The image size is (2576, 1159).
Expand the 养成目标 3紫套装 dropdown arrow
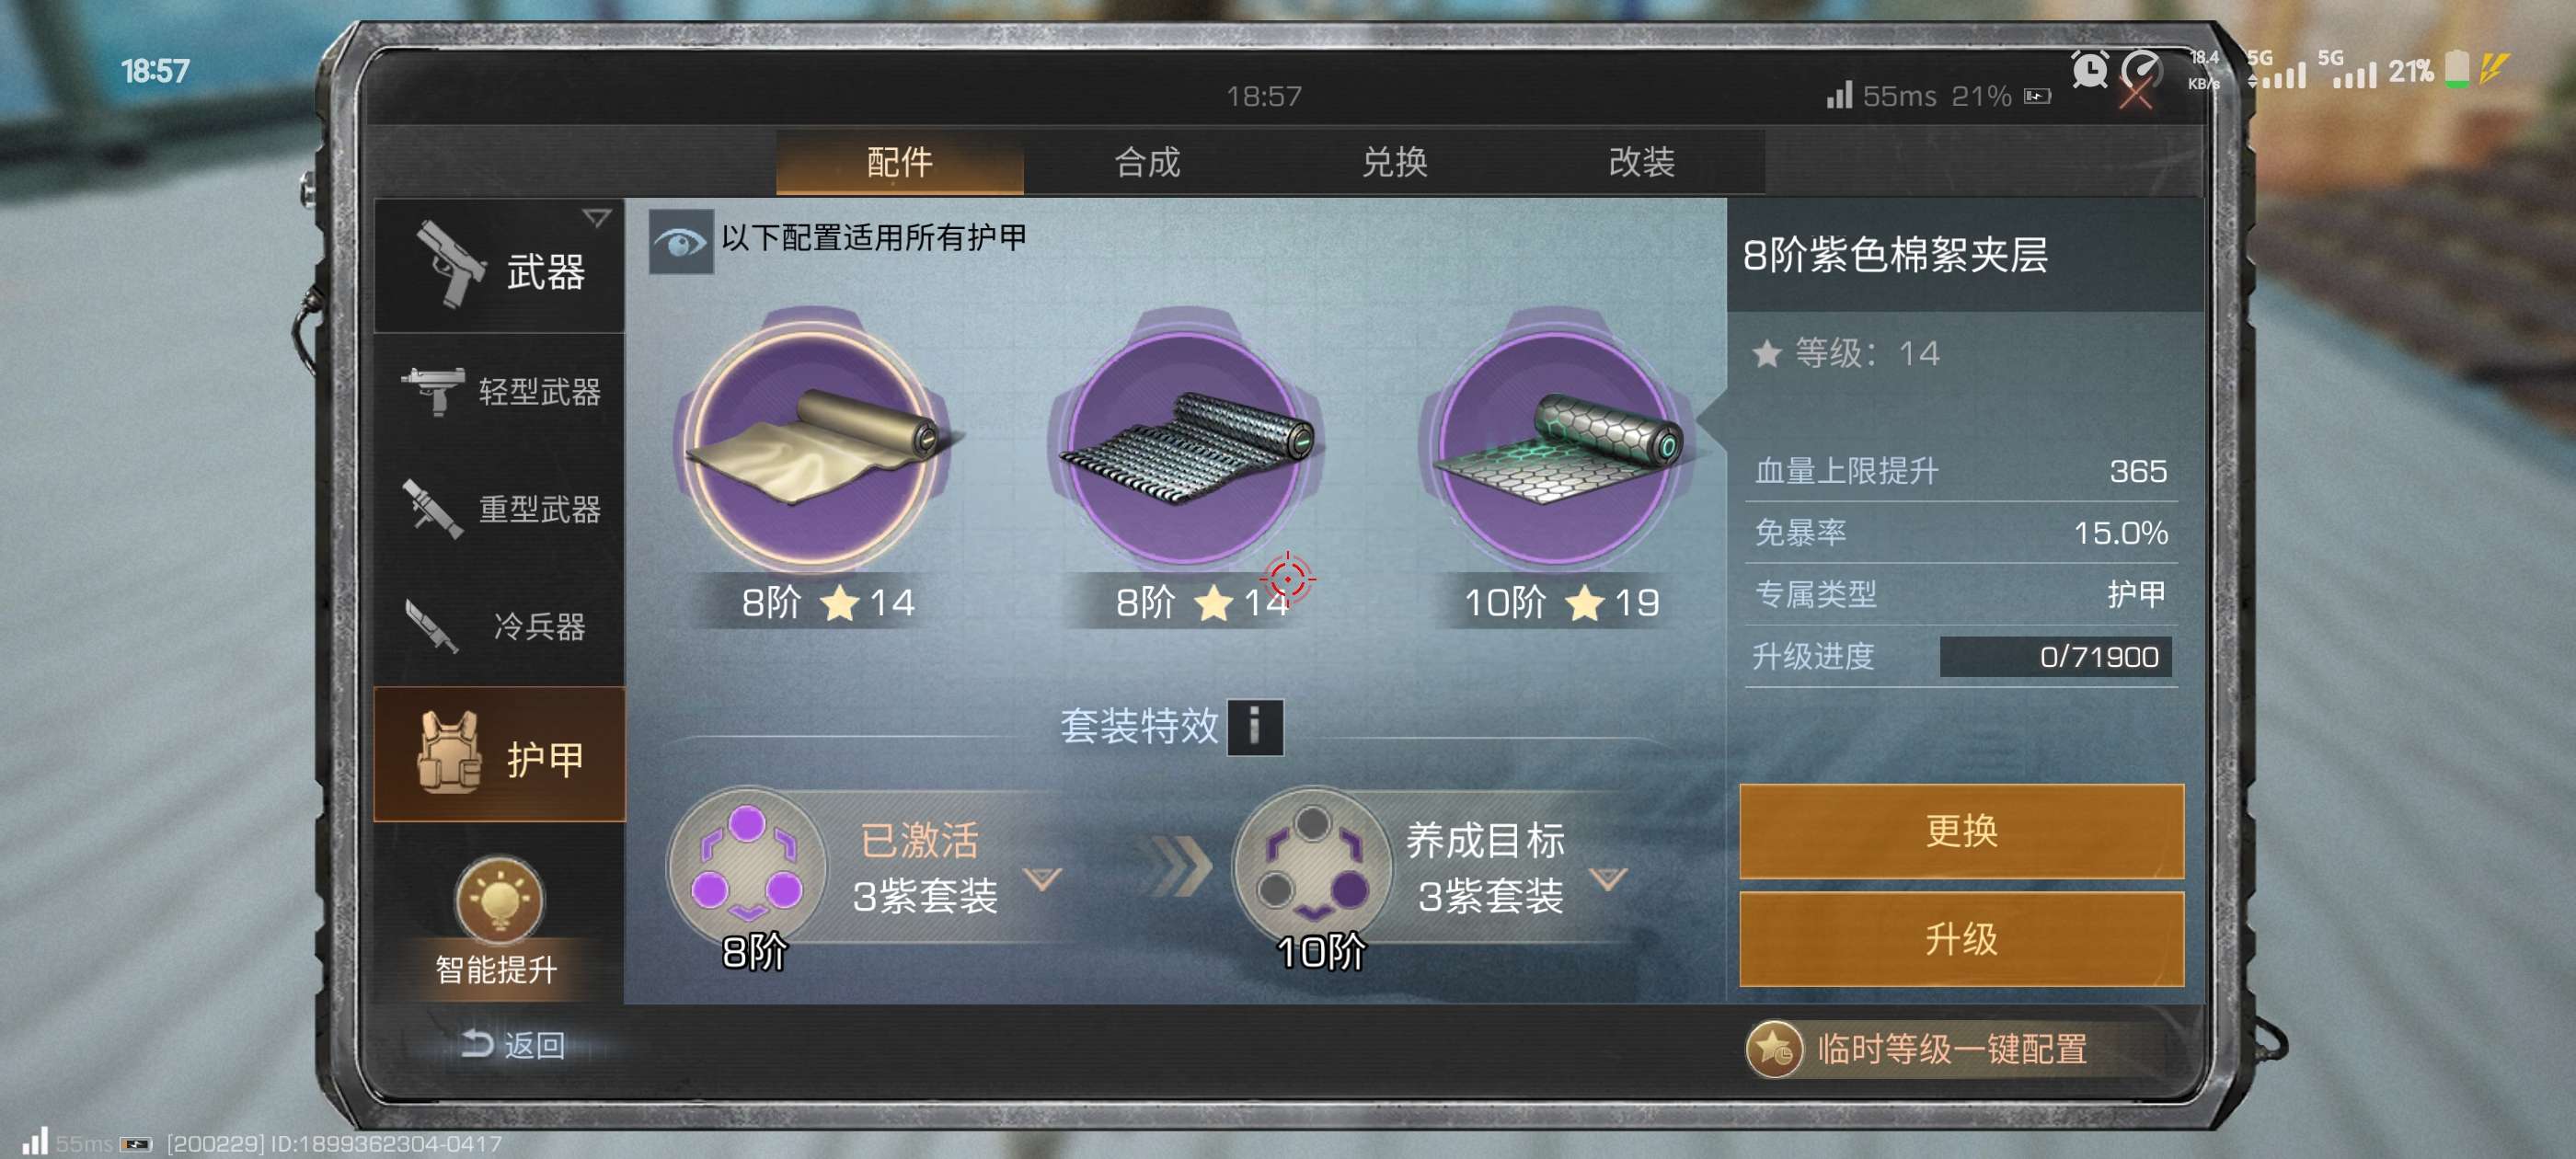(1609, 879)
